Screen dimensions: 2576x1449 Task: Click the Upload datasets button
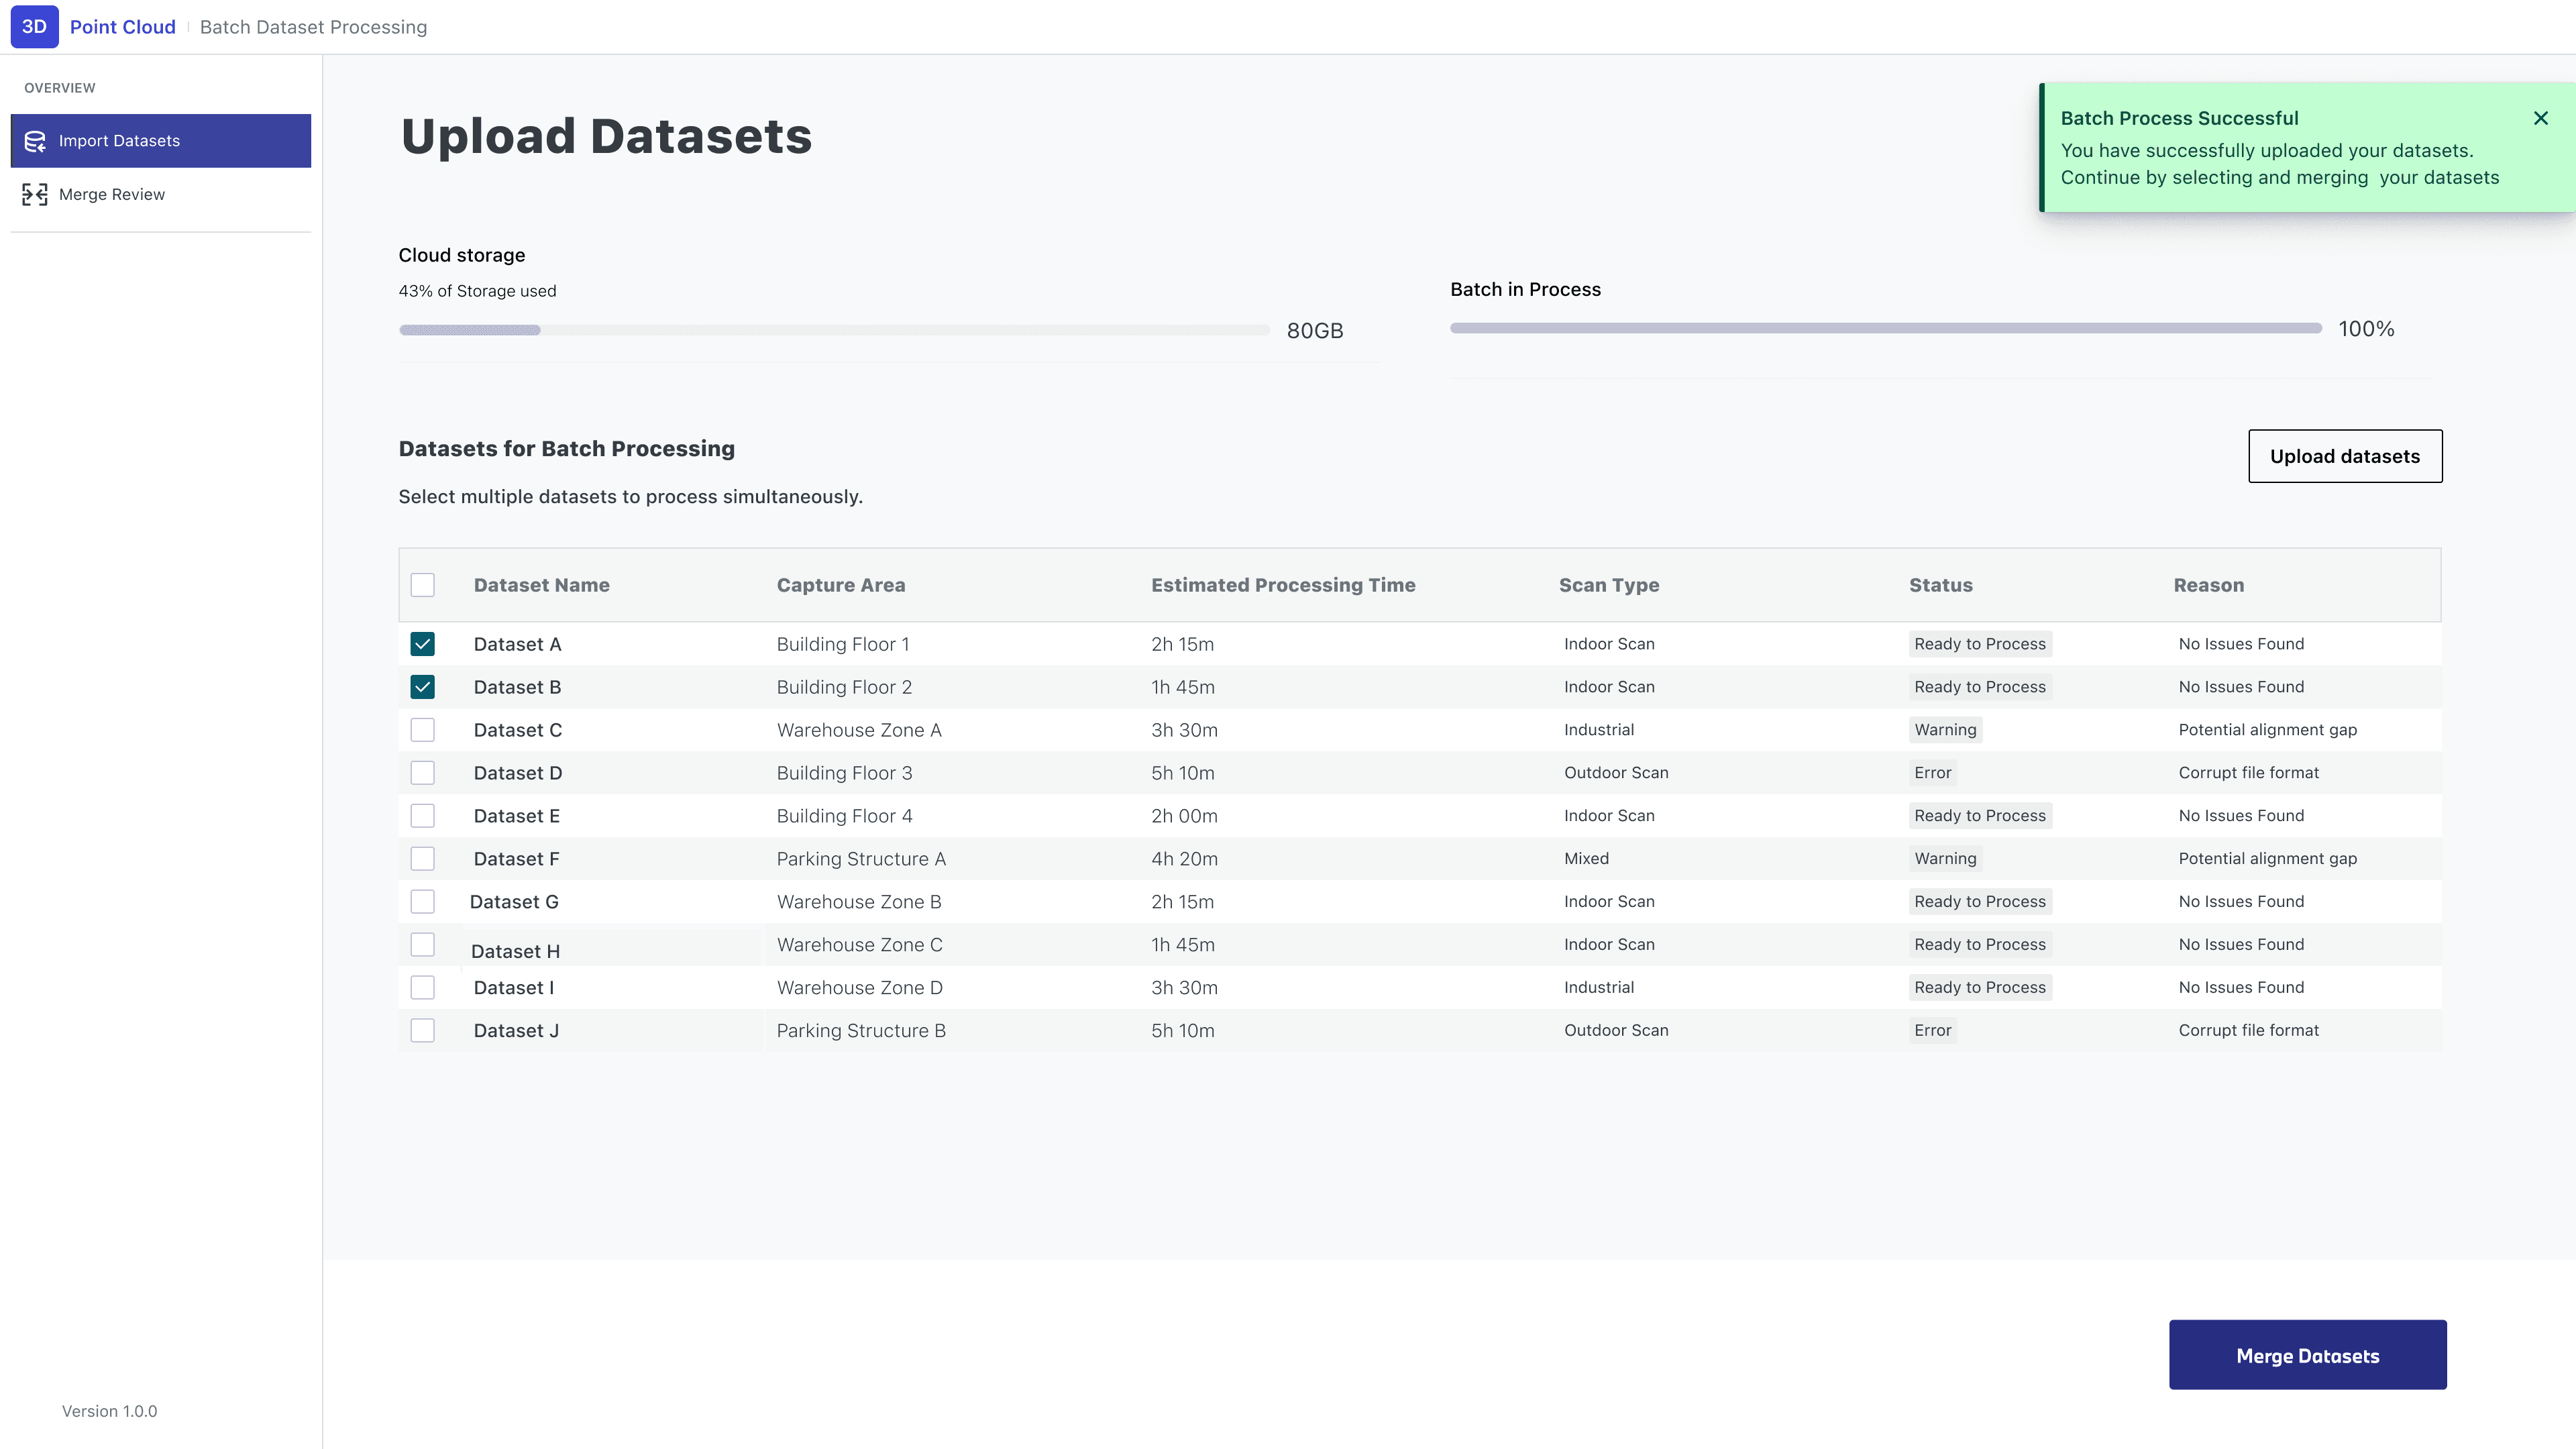2344,456
